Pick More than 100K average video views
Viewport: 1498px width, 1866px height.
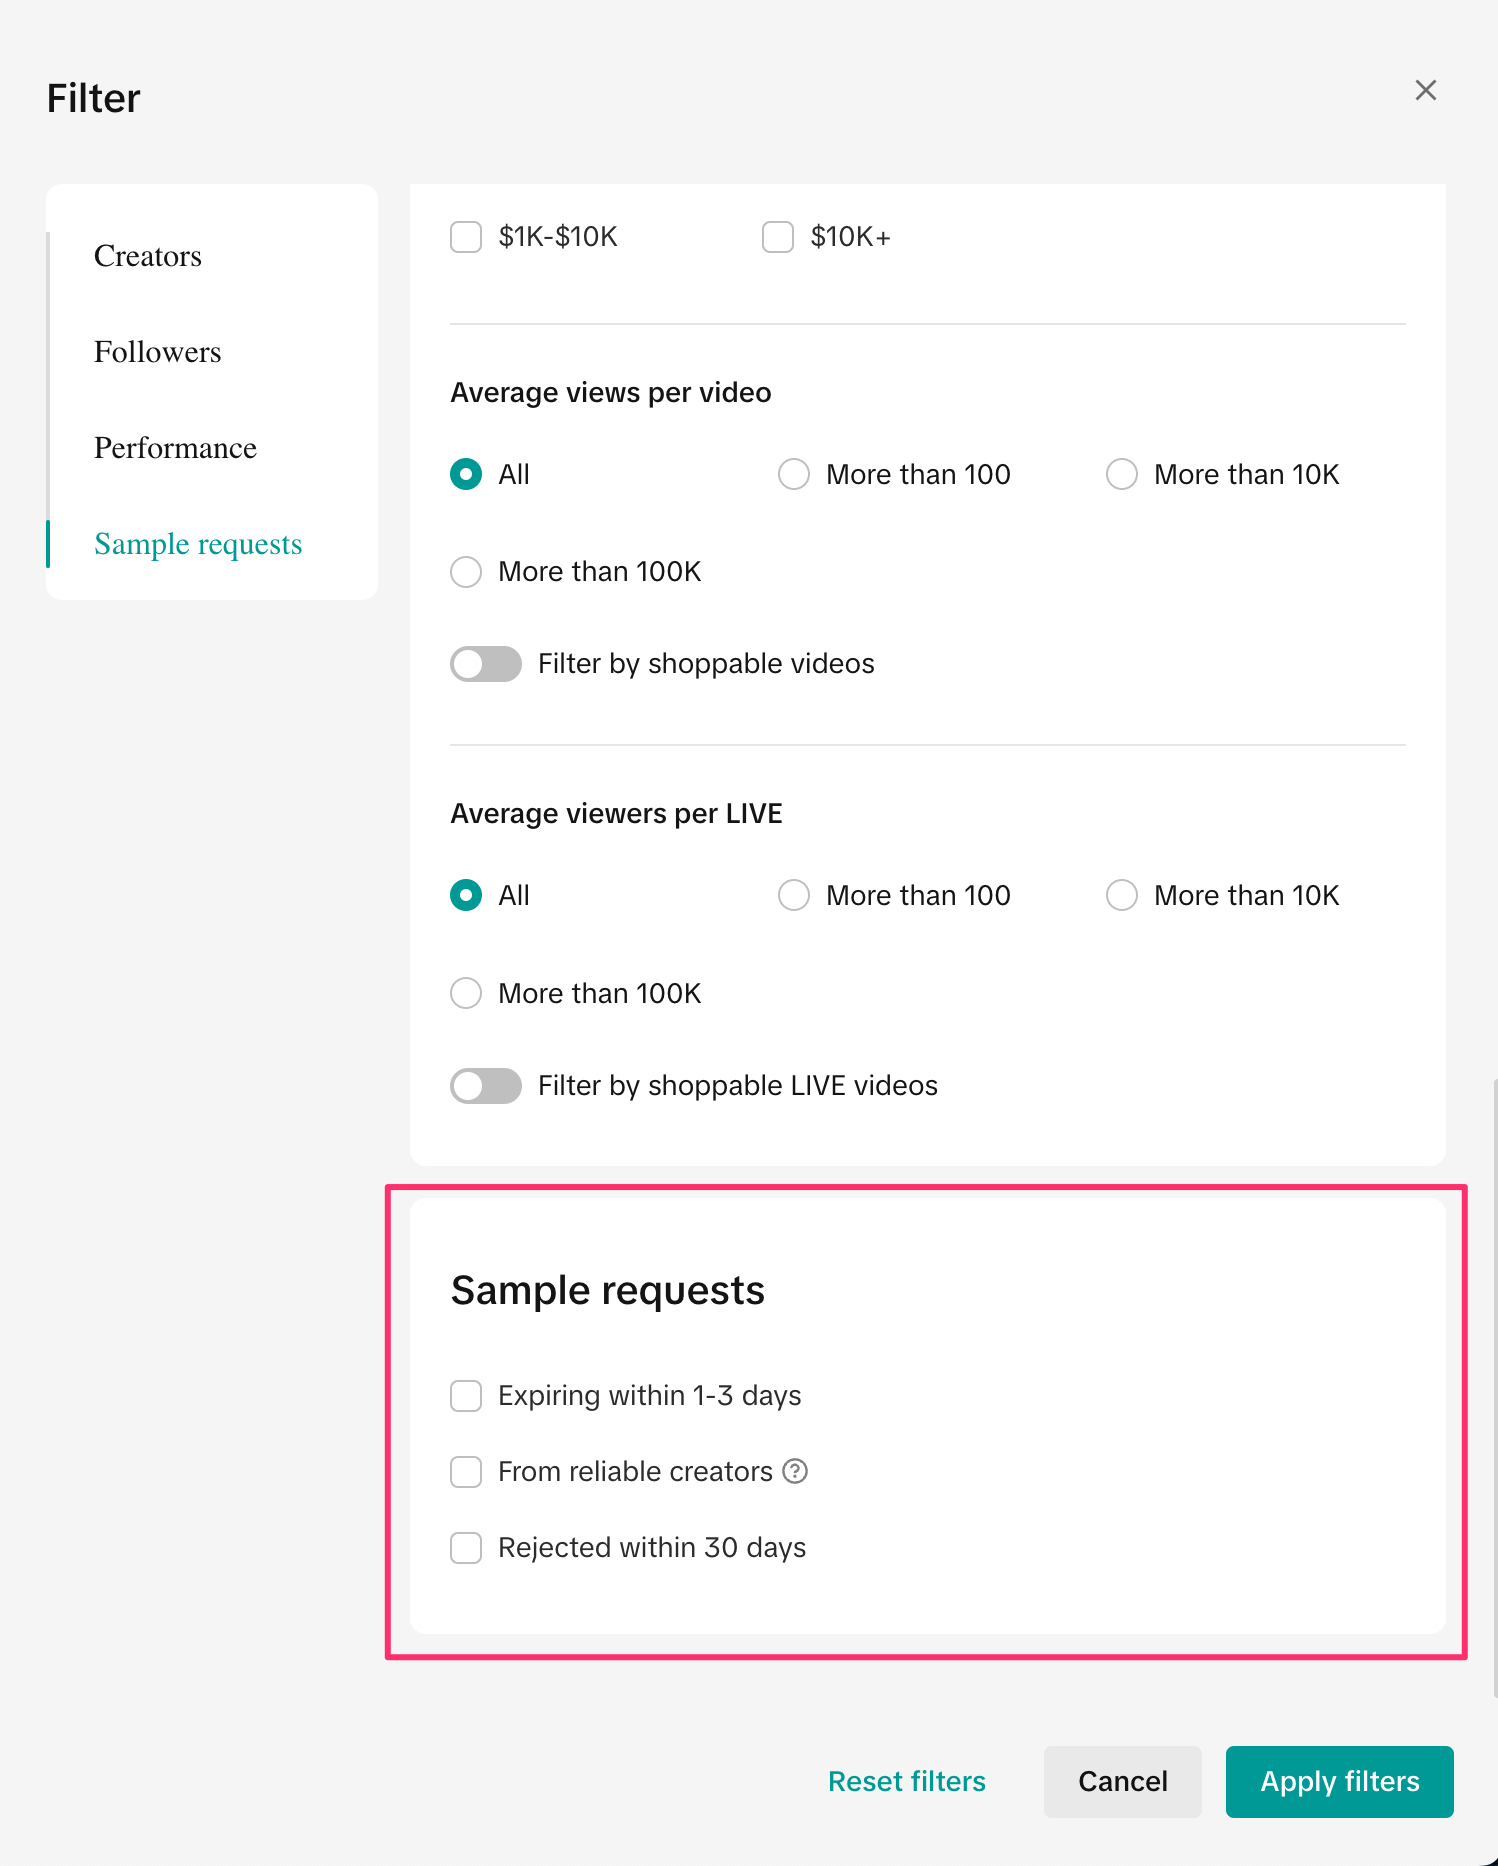tap(466, 572)
